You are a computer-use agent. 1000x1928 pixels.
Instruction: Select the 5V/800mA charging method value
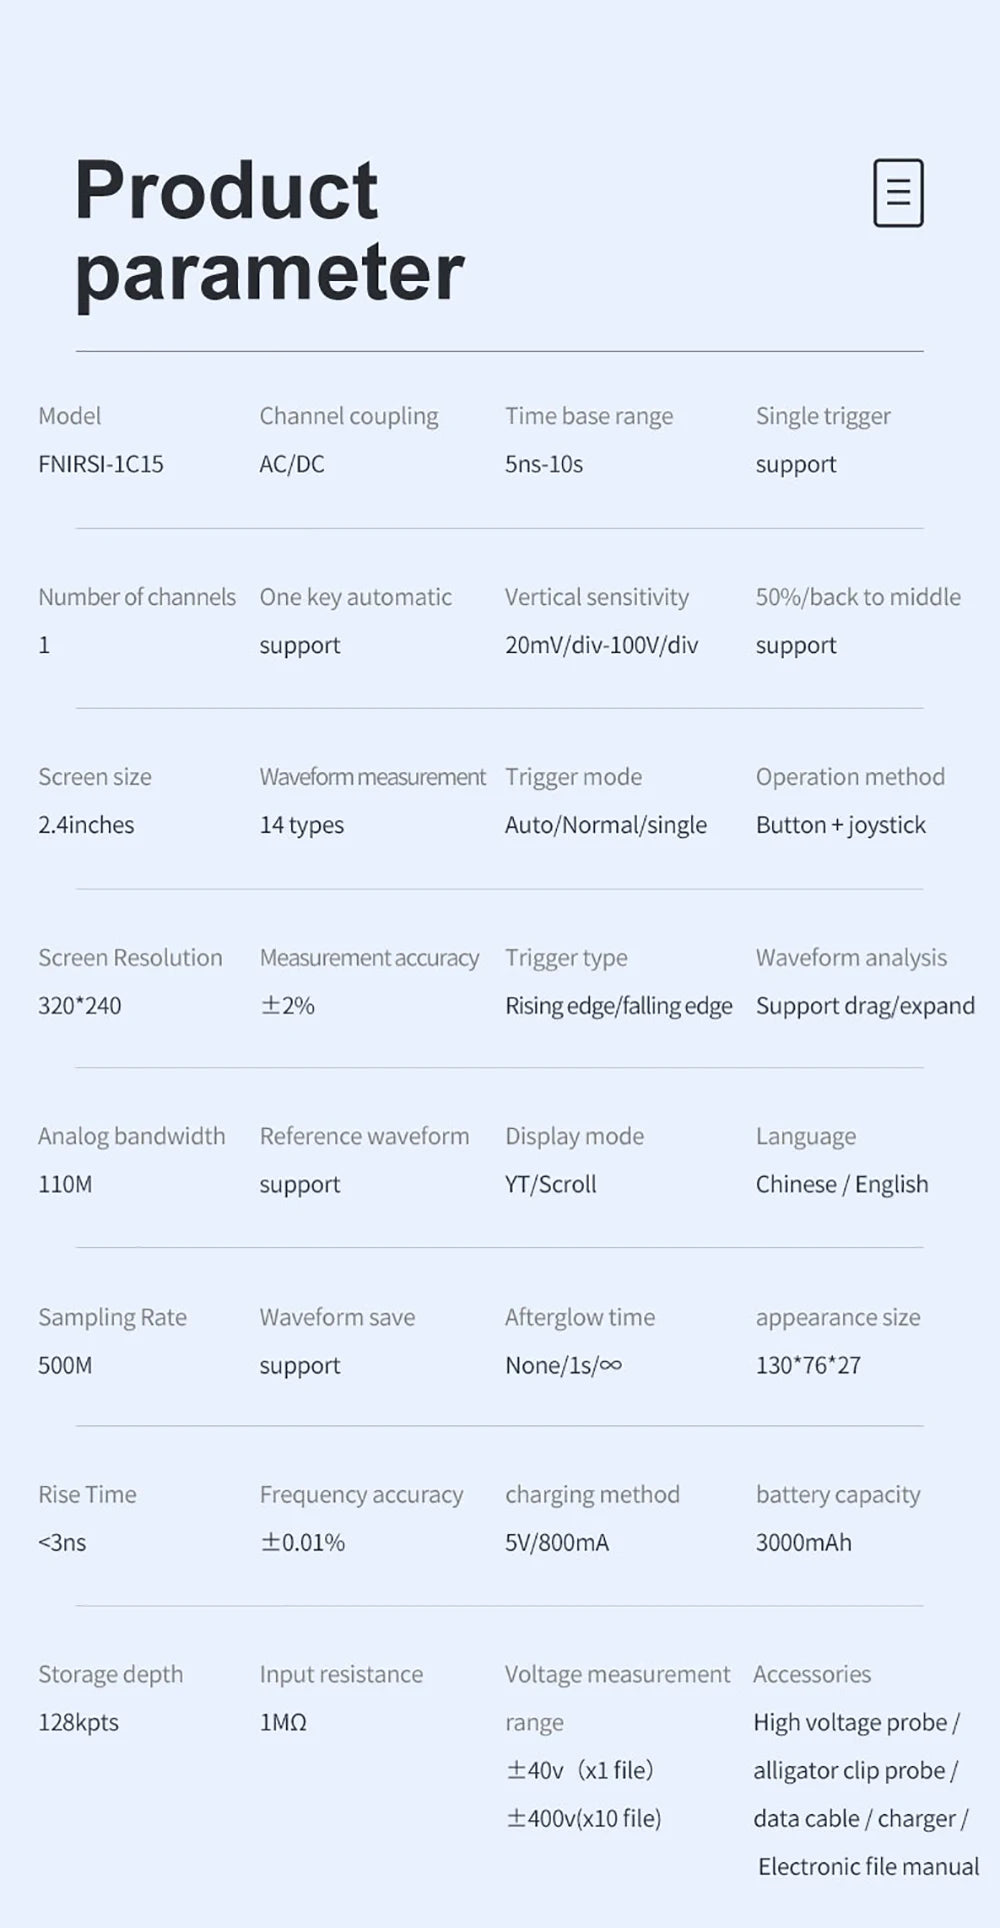click(x=556, y=1542)
